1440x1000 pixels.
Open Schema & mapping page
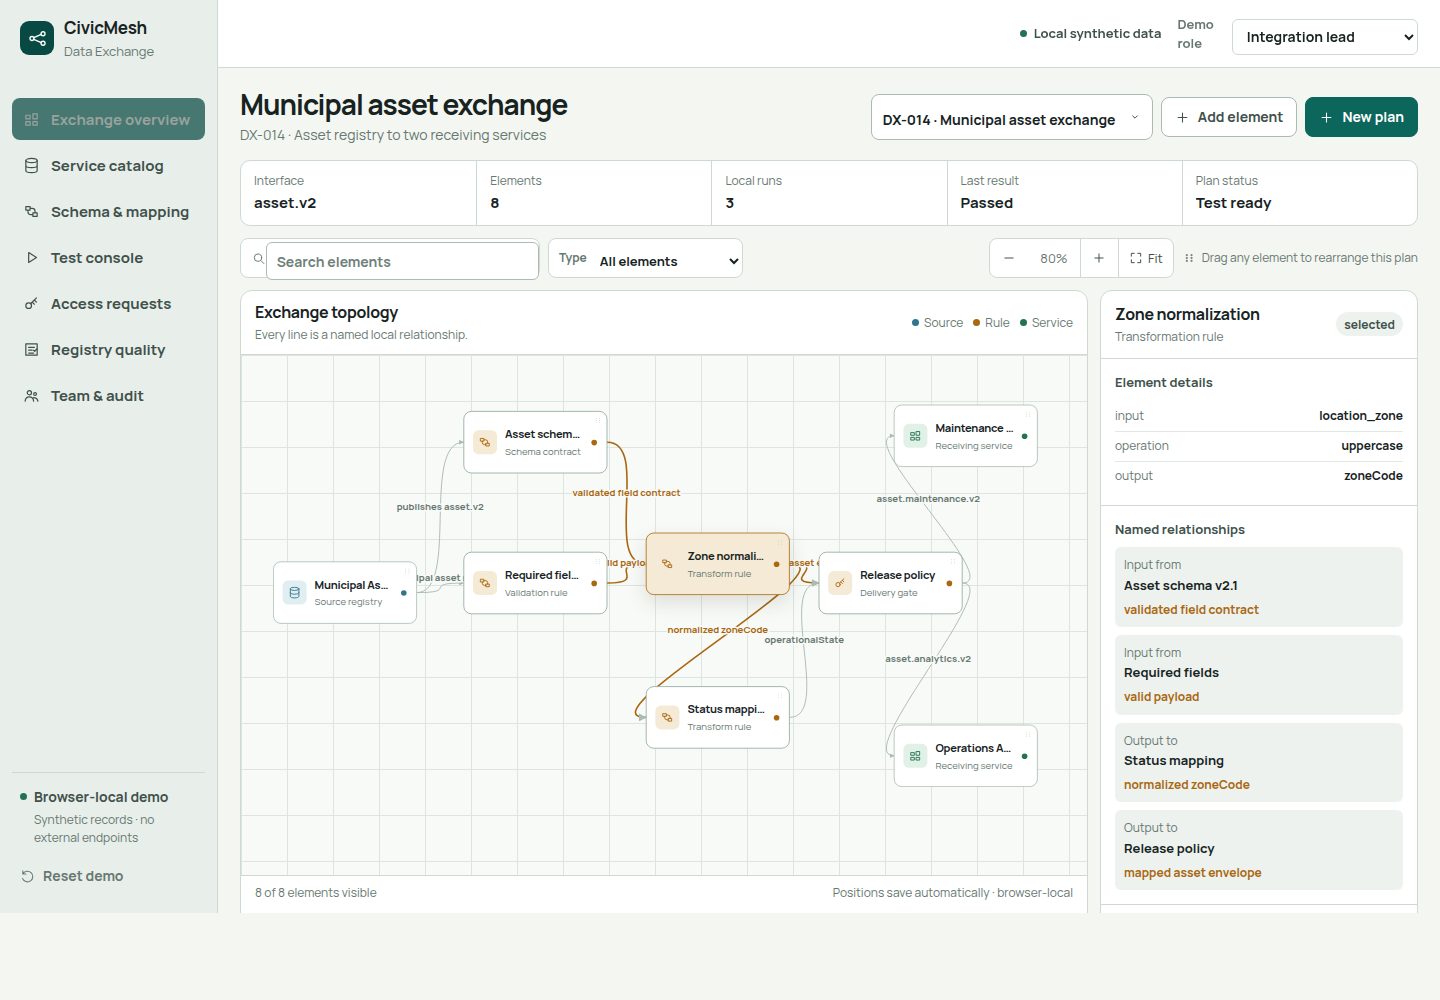point(108,211)
